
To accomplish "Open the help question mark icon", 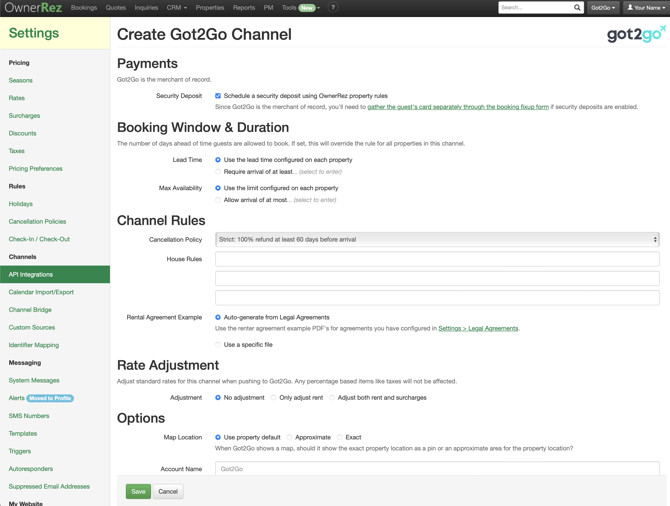I will pos(333,8).
